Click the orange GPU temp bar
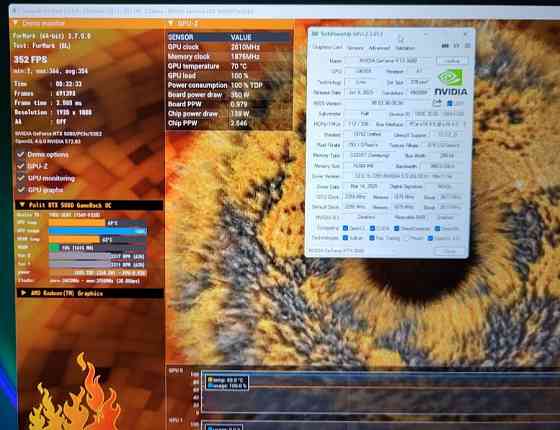This screenshot has width=560, height=430. pyautogui.click(x=77, y=223)
